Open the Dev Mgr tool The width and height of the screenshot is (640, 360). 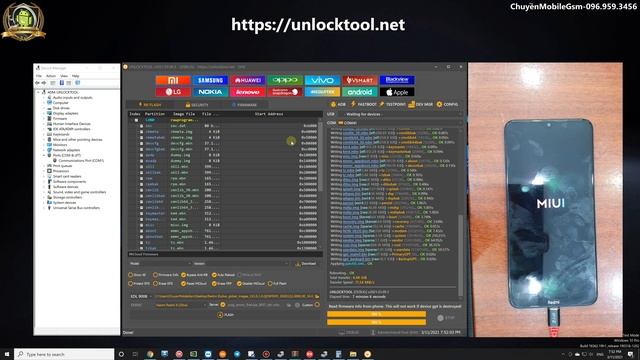point(421,104)
